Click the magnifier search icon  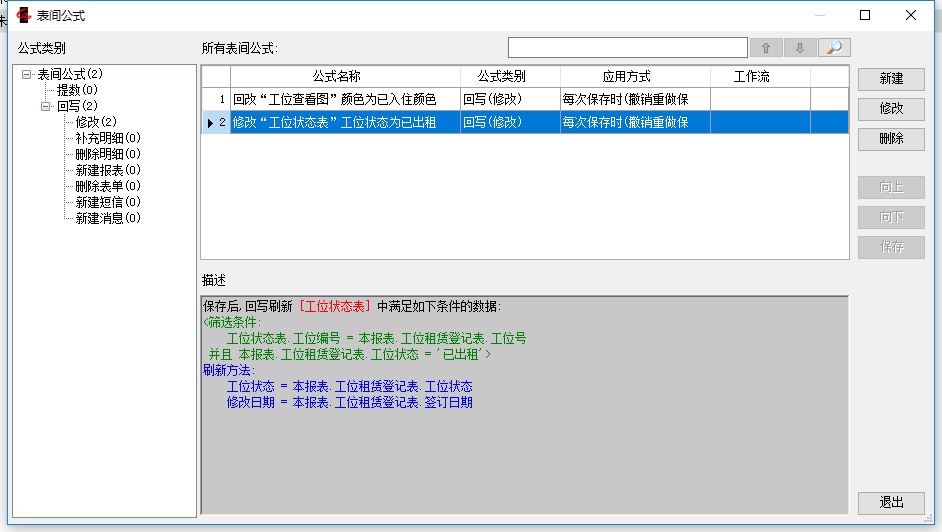[834, 48]
